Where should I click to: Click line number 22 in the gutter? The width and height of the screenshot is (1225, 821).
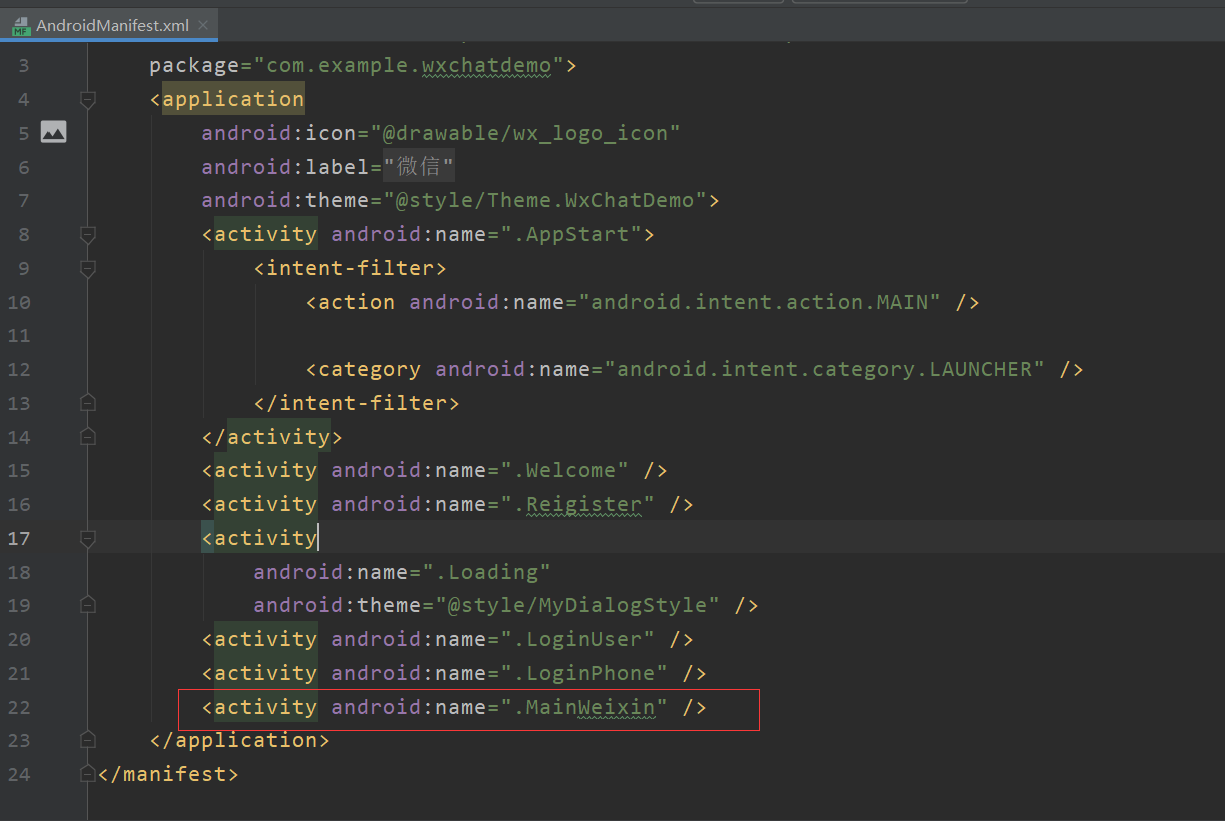click(19, 707)
